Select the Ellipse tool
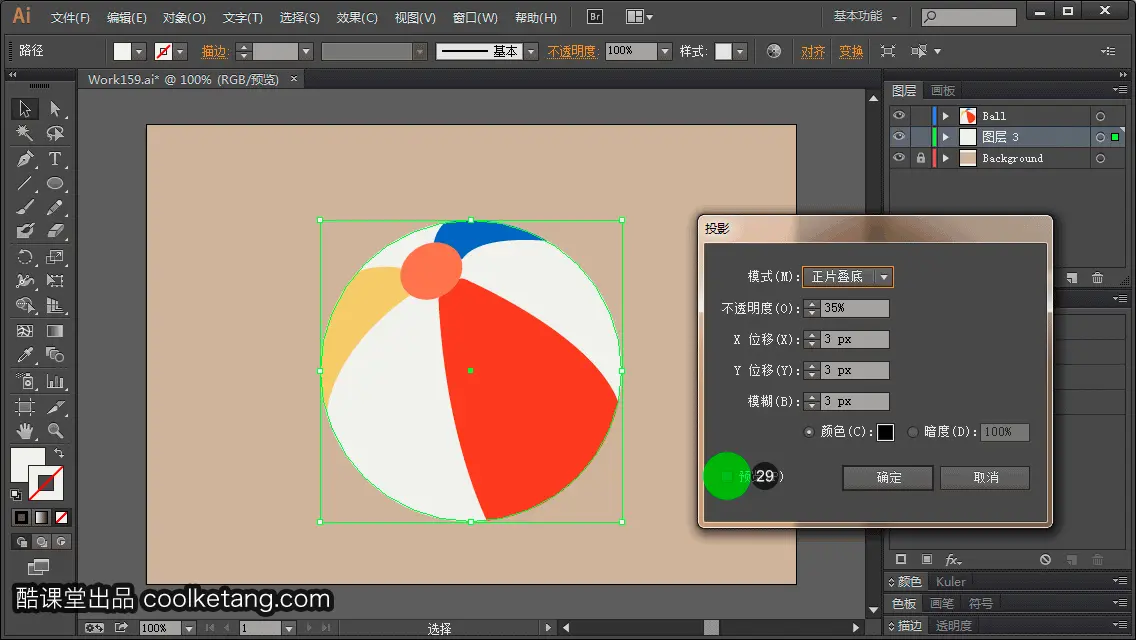Image resolution: width=1136 pixels, height=640 pixels. pyautogui.click(x=55, y=183)
